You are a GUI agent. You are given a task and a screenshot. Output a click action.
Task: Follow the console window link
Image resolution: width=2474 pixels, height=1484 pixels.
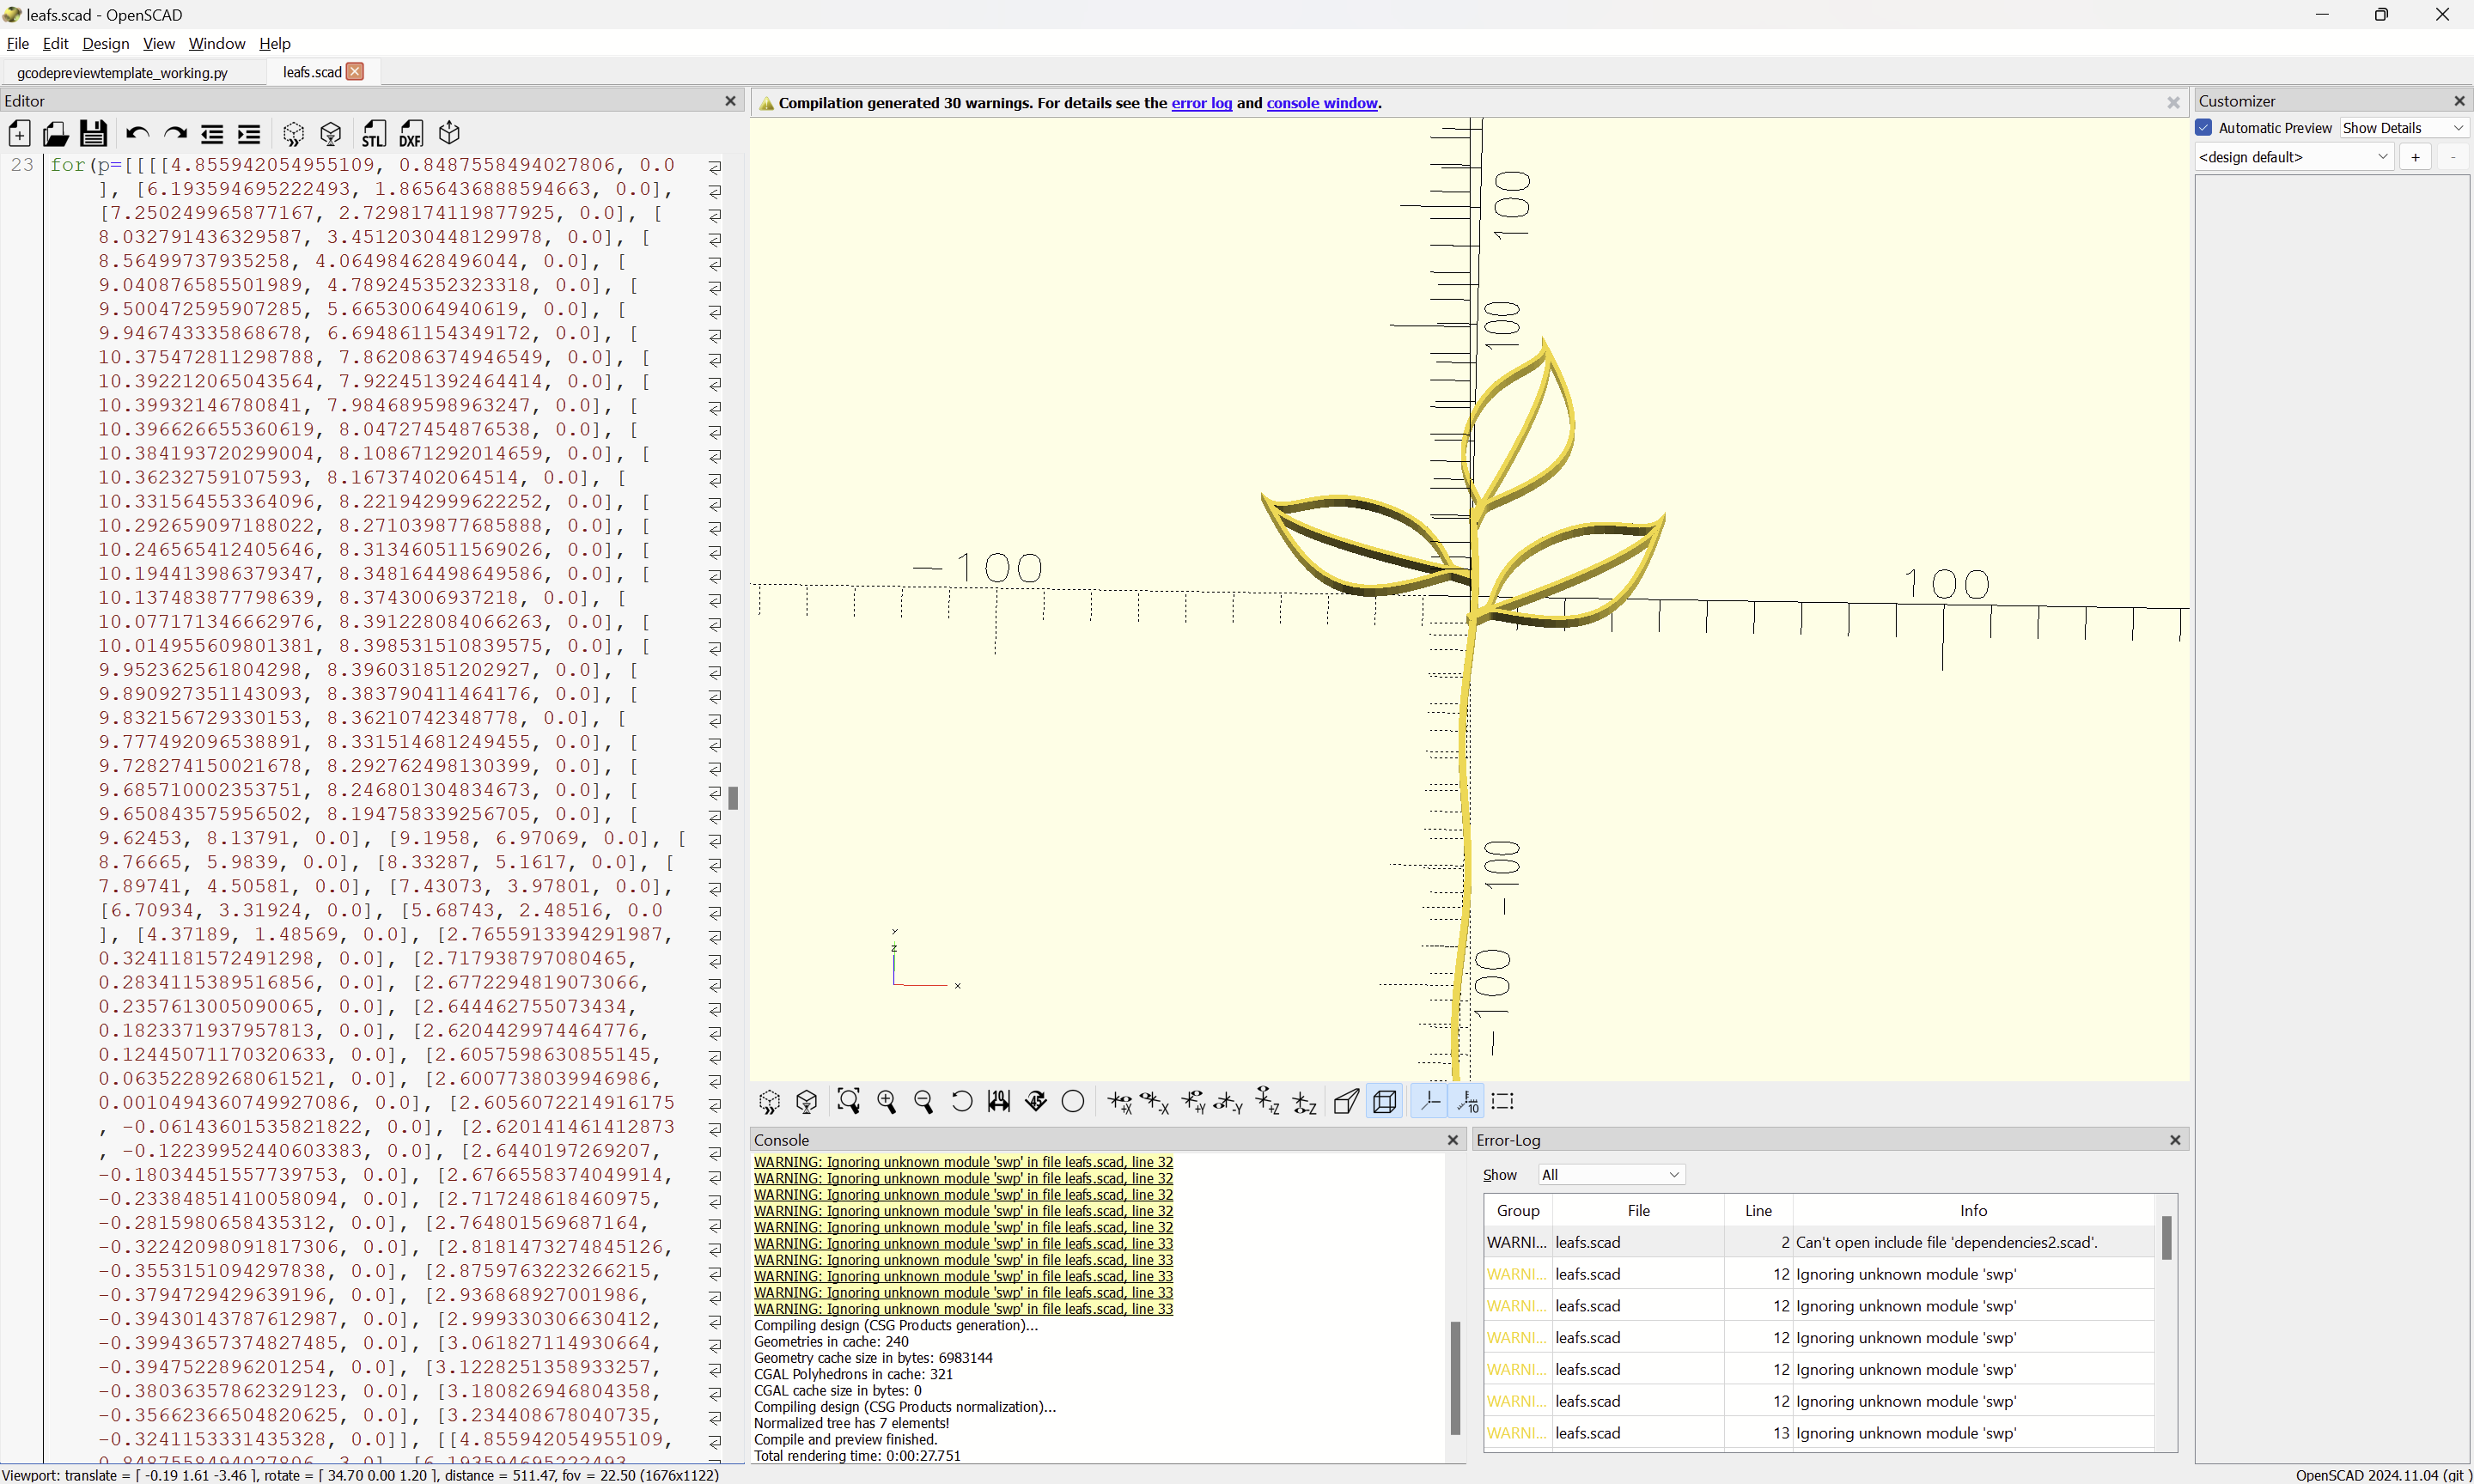(1321, 103)
